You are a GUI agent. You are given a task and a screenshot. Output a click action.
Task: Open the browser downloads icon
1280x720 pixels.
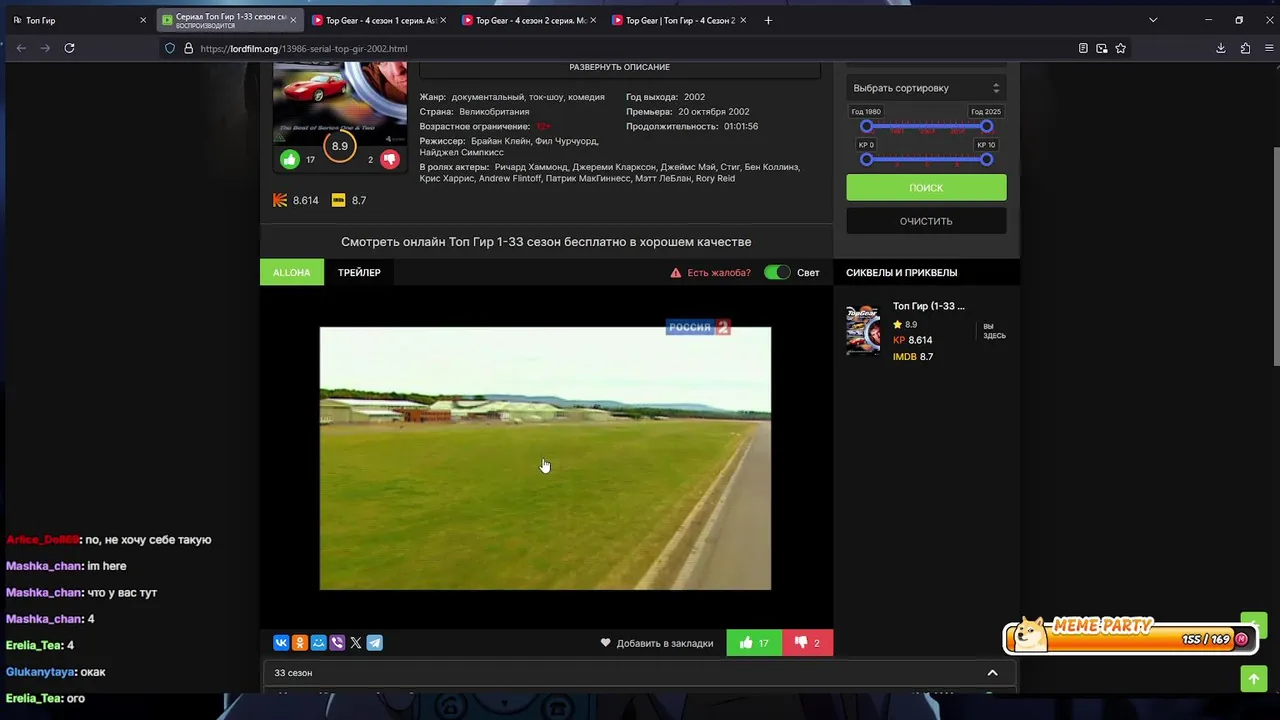click(x=1221, y=48)
